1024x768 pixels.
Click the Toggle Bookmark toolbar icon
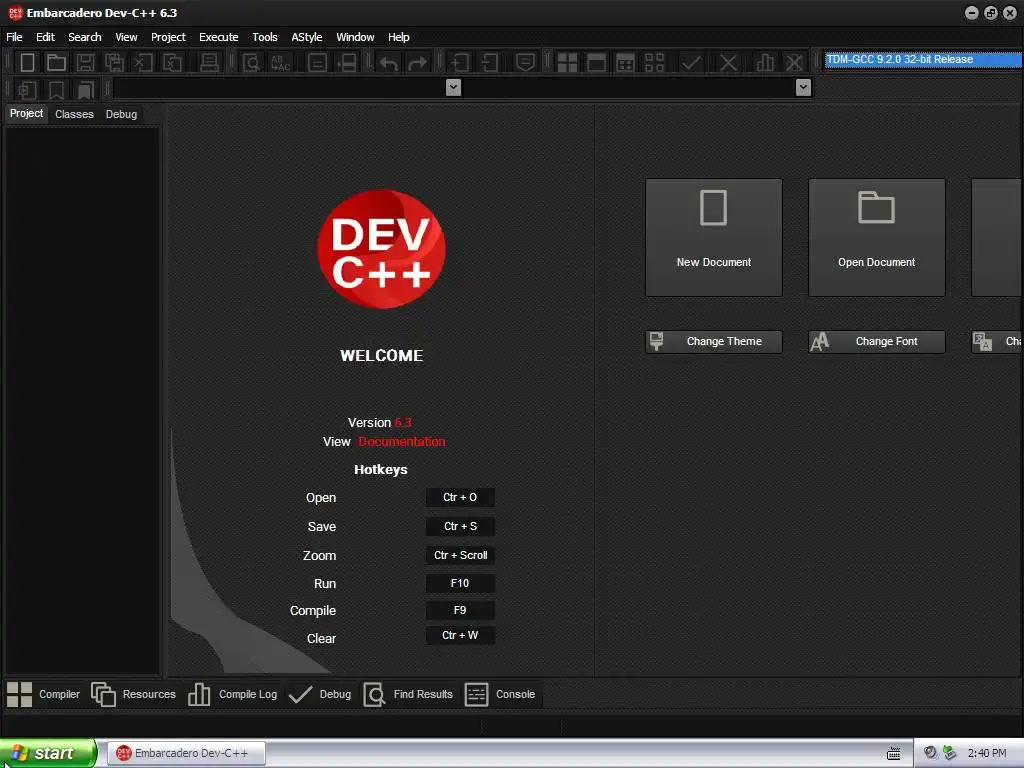pyautogui.click(x=56, y=89)
